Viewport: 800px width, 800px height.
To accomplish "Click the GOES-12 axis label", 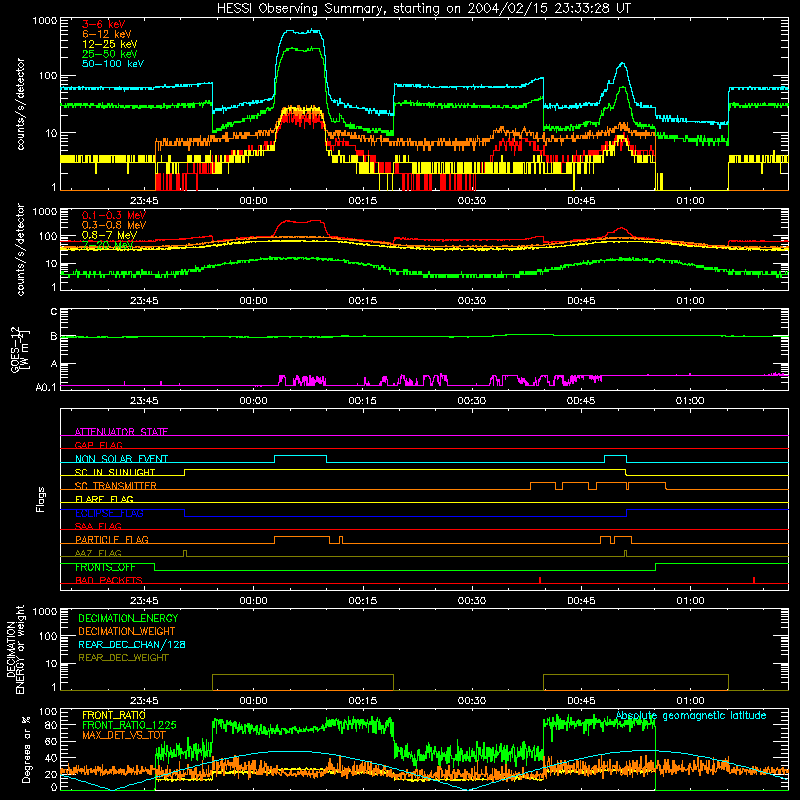I will (19, 349).
